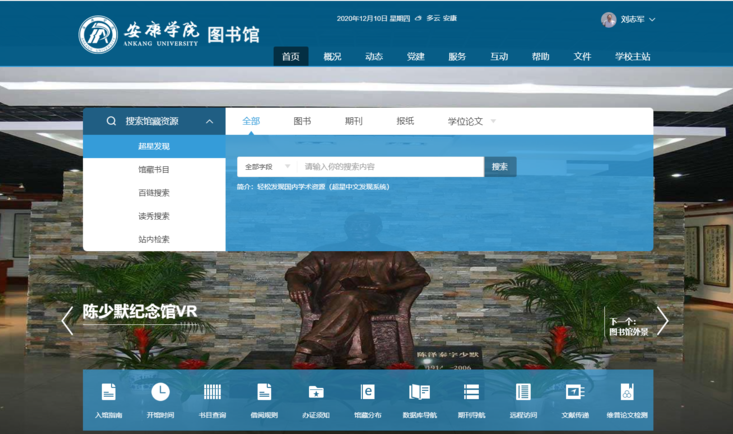
Task: Open the 维普论文检测 icon
Action: click(x=627, y=392)
